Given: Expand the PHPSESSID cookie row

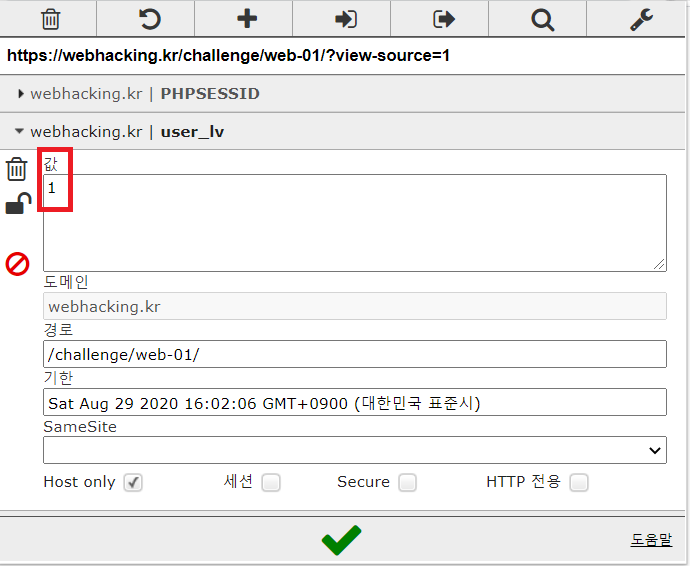Looking at the screenshot, I should click(342, 93).
